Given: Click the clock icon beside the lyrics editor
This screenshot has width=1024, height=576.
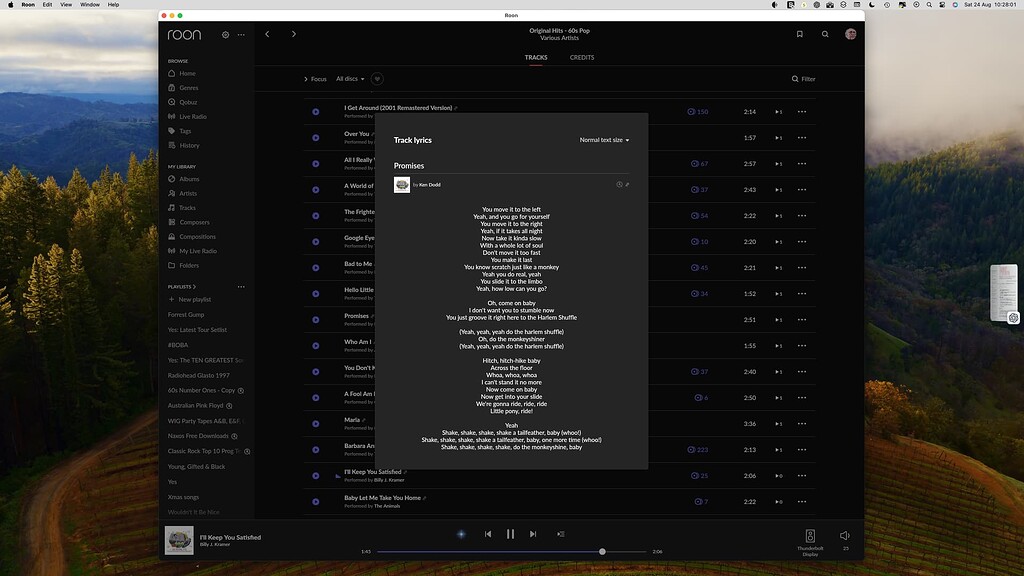Looking at the screenshot, I should click(x=618, y=184).
